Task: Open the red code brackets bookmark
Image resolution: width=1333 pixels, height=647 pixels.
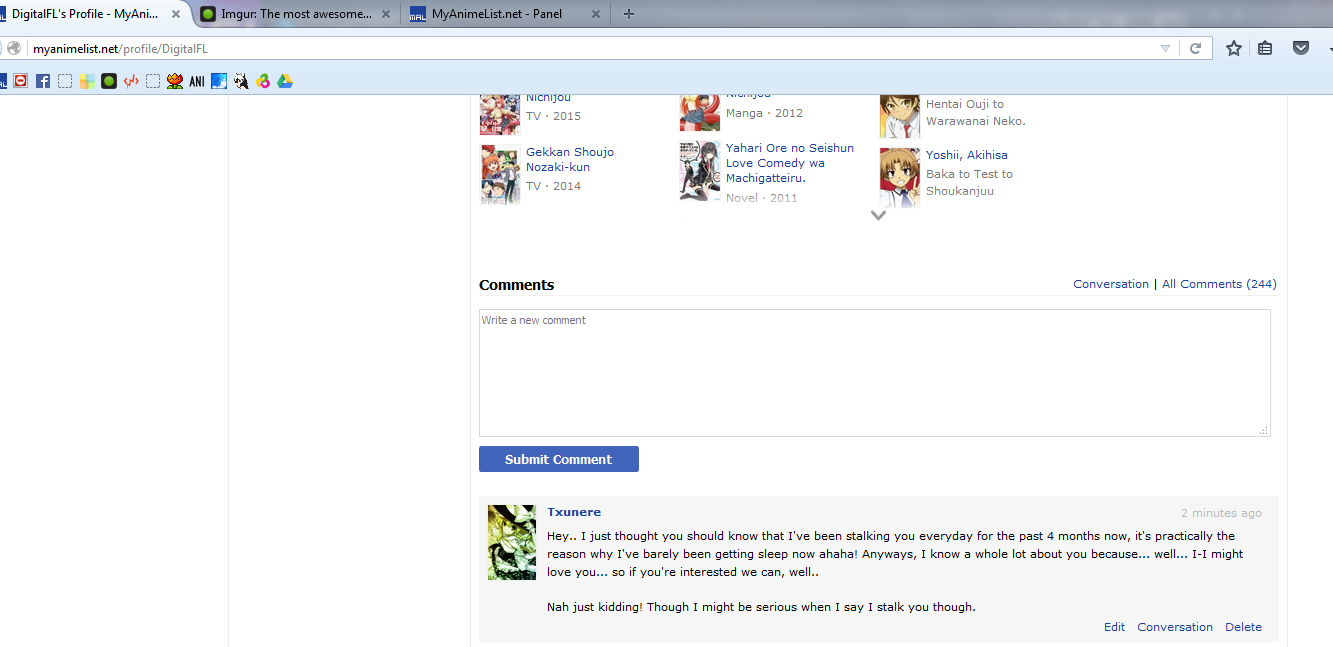Action: (131, 81)
